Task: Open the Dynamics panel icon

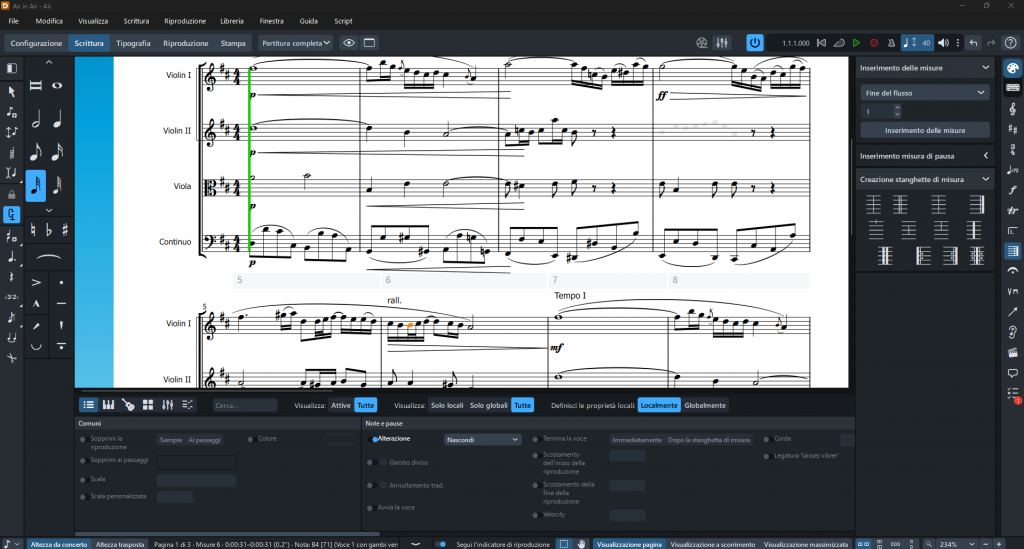Action: tap(1012, 190)
